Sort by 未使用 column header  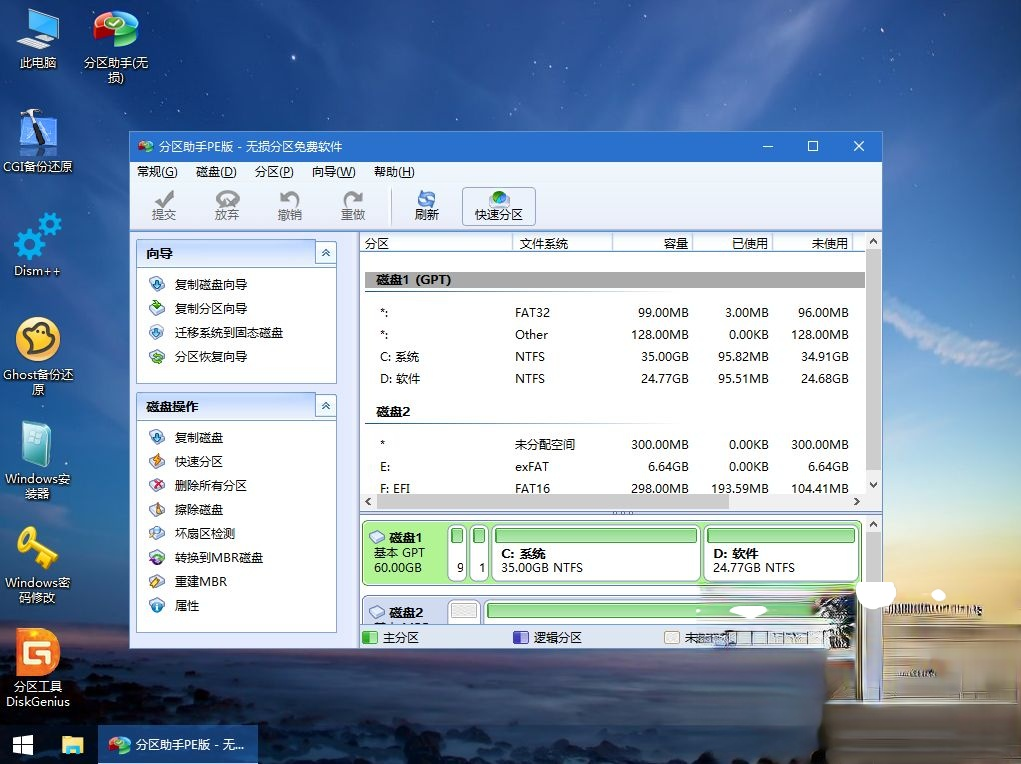pos(813,244)
